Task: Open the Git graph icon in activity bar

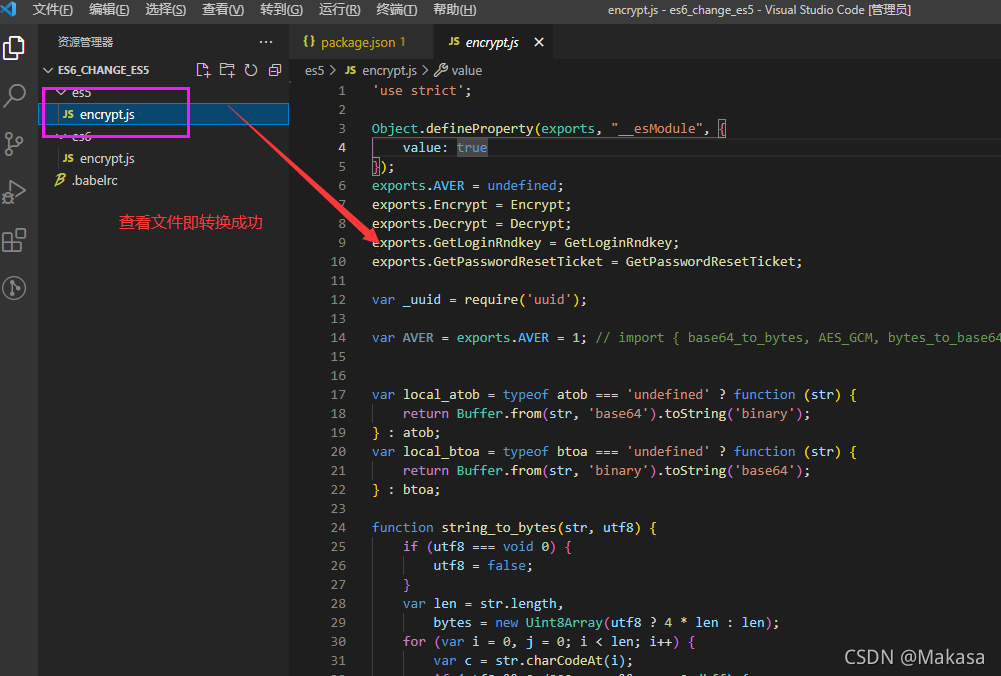Action: pos(14,288)
